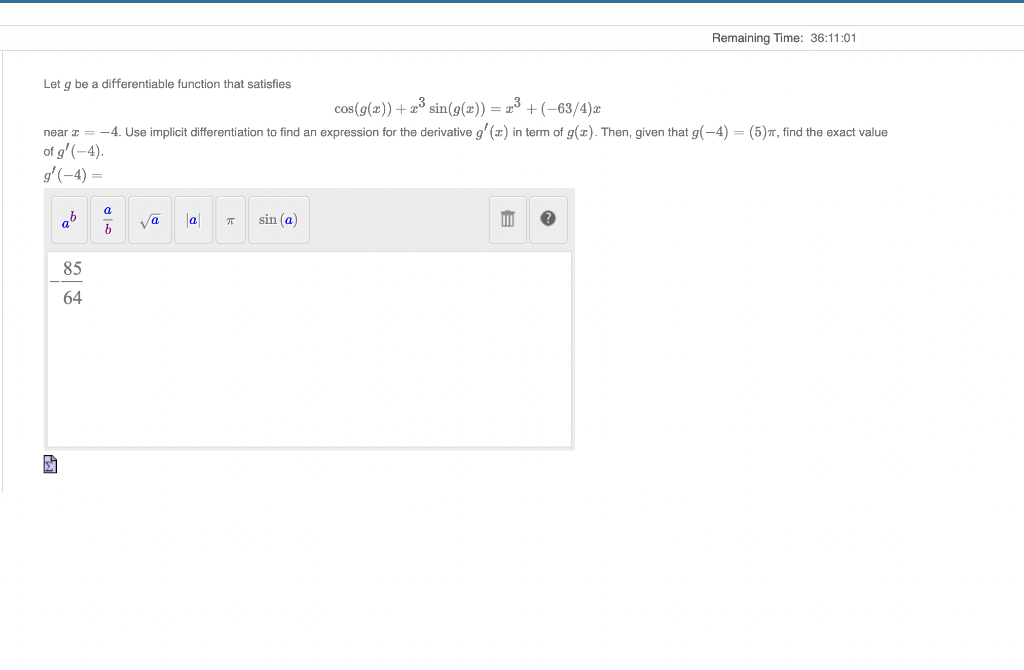
Task: Click the problem statement about differentiable g
Action: [x=167, y=84]
